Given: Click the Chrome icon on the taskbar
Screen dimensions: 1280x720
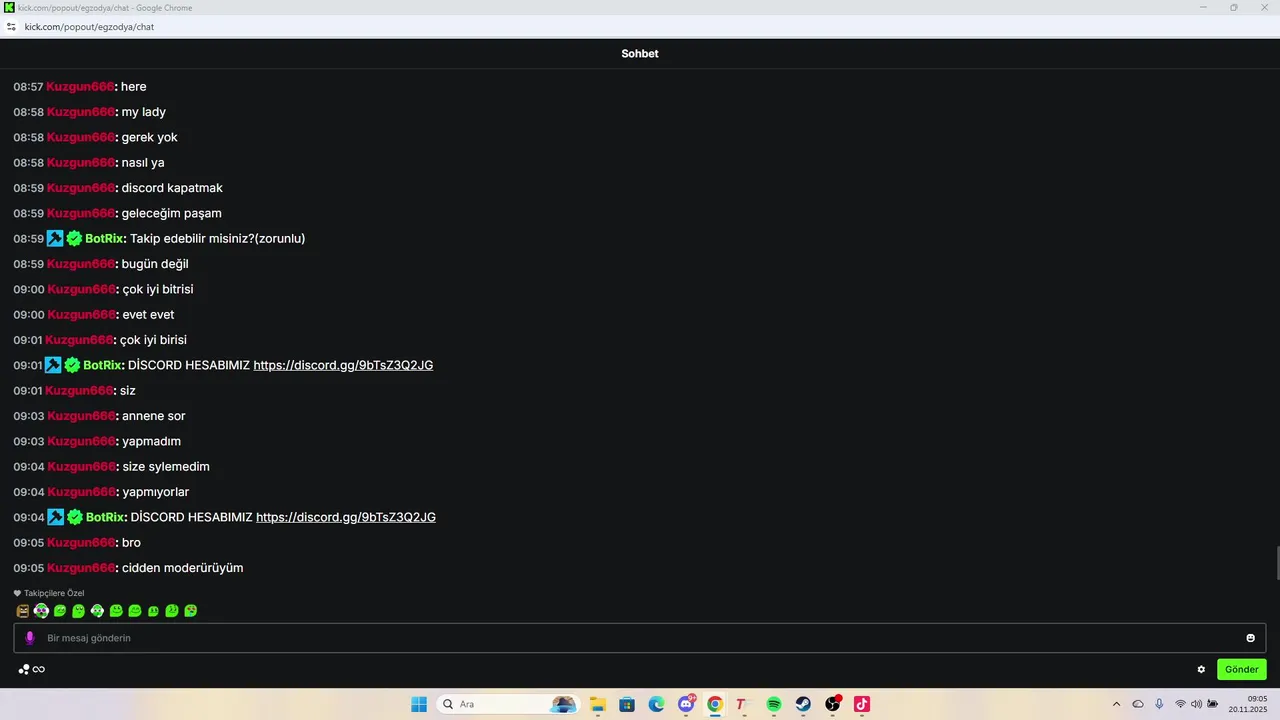Looking at the screenshot, I should 715,704.
